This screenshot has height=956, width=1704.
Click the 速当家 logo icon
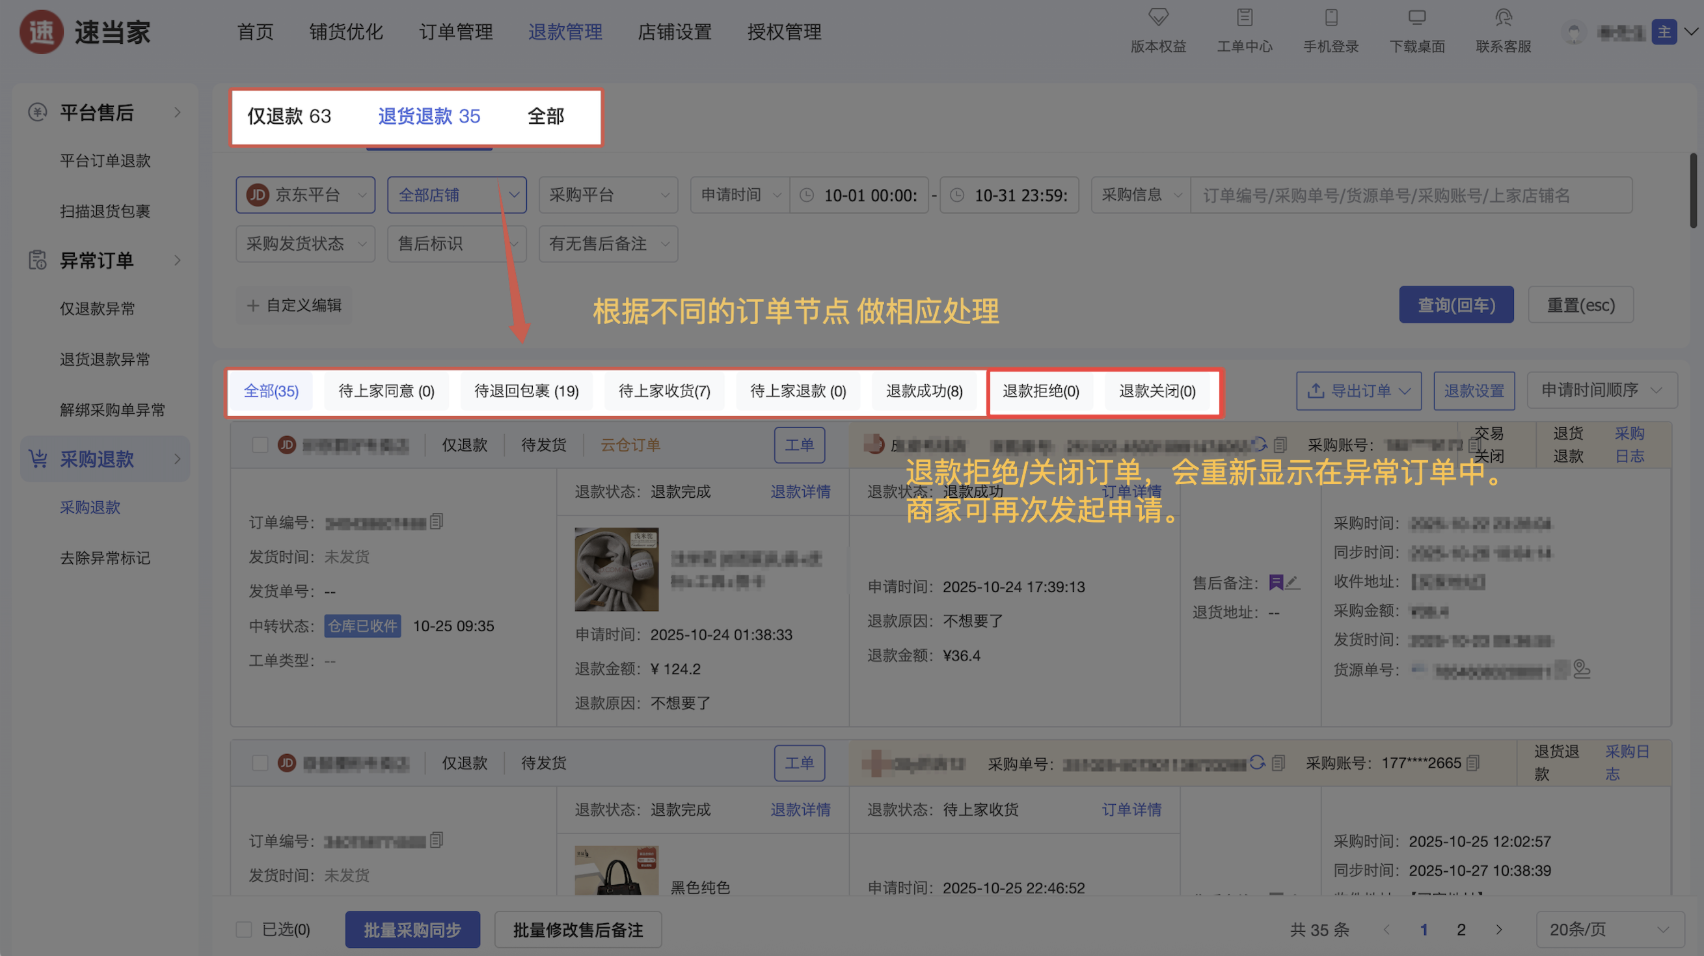pyautogui.click(x=41, y=32)
